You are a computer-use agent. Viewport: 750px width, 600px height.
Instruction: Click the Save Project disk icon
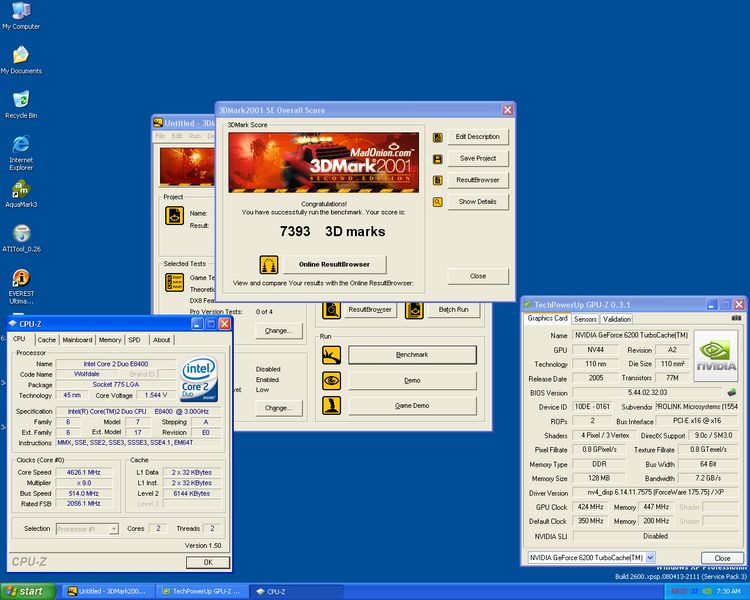click(438, 159)
